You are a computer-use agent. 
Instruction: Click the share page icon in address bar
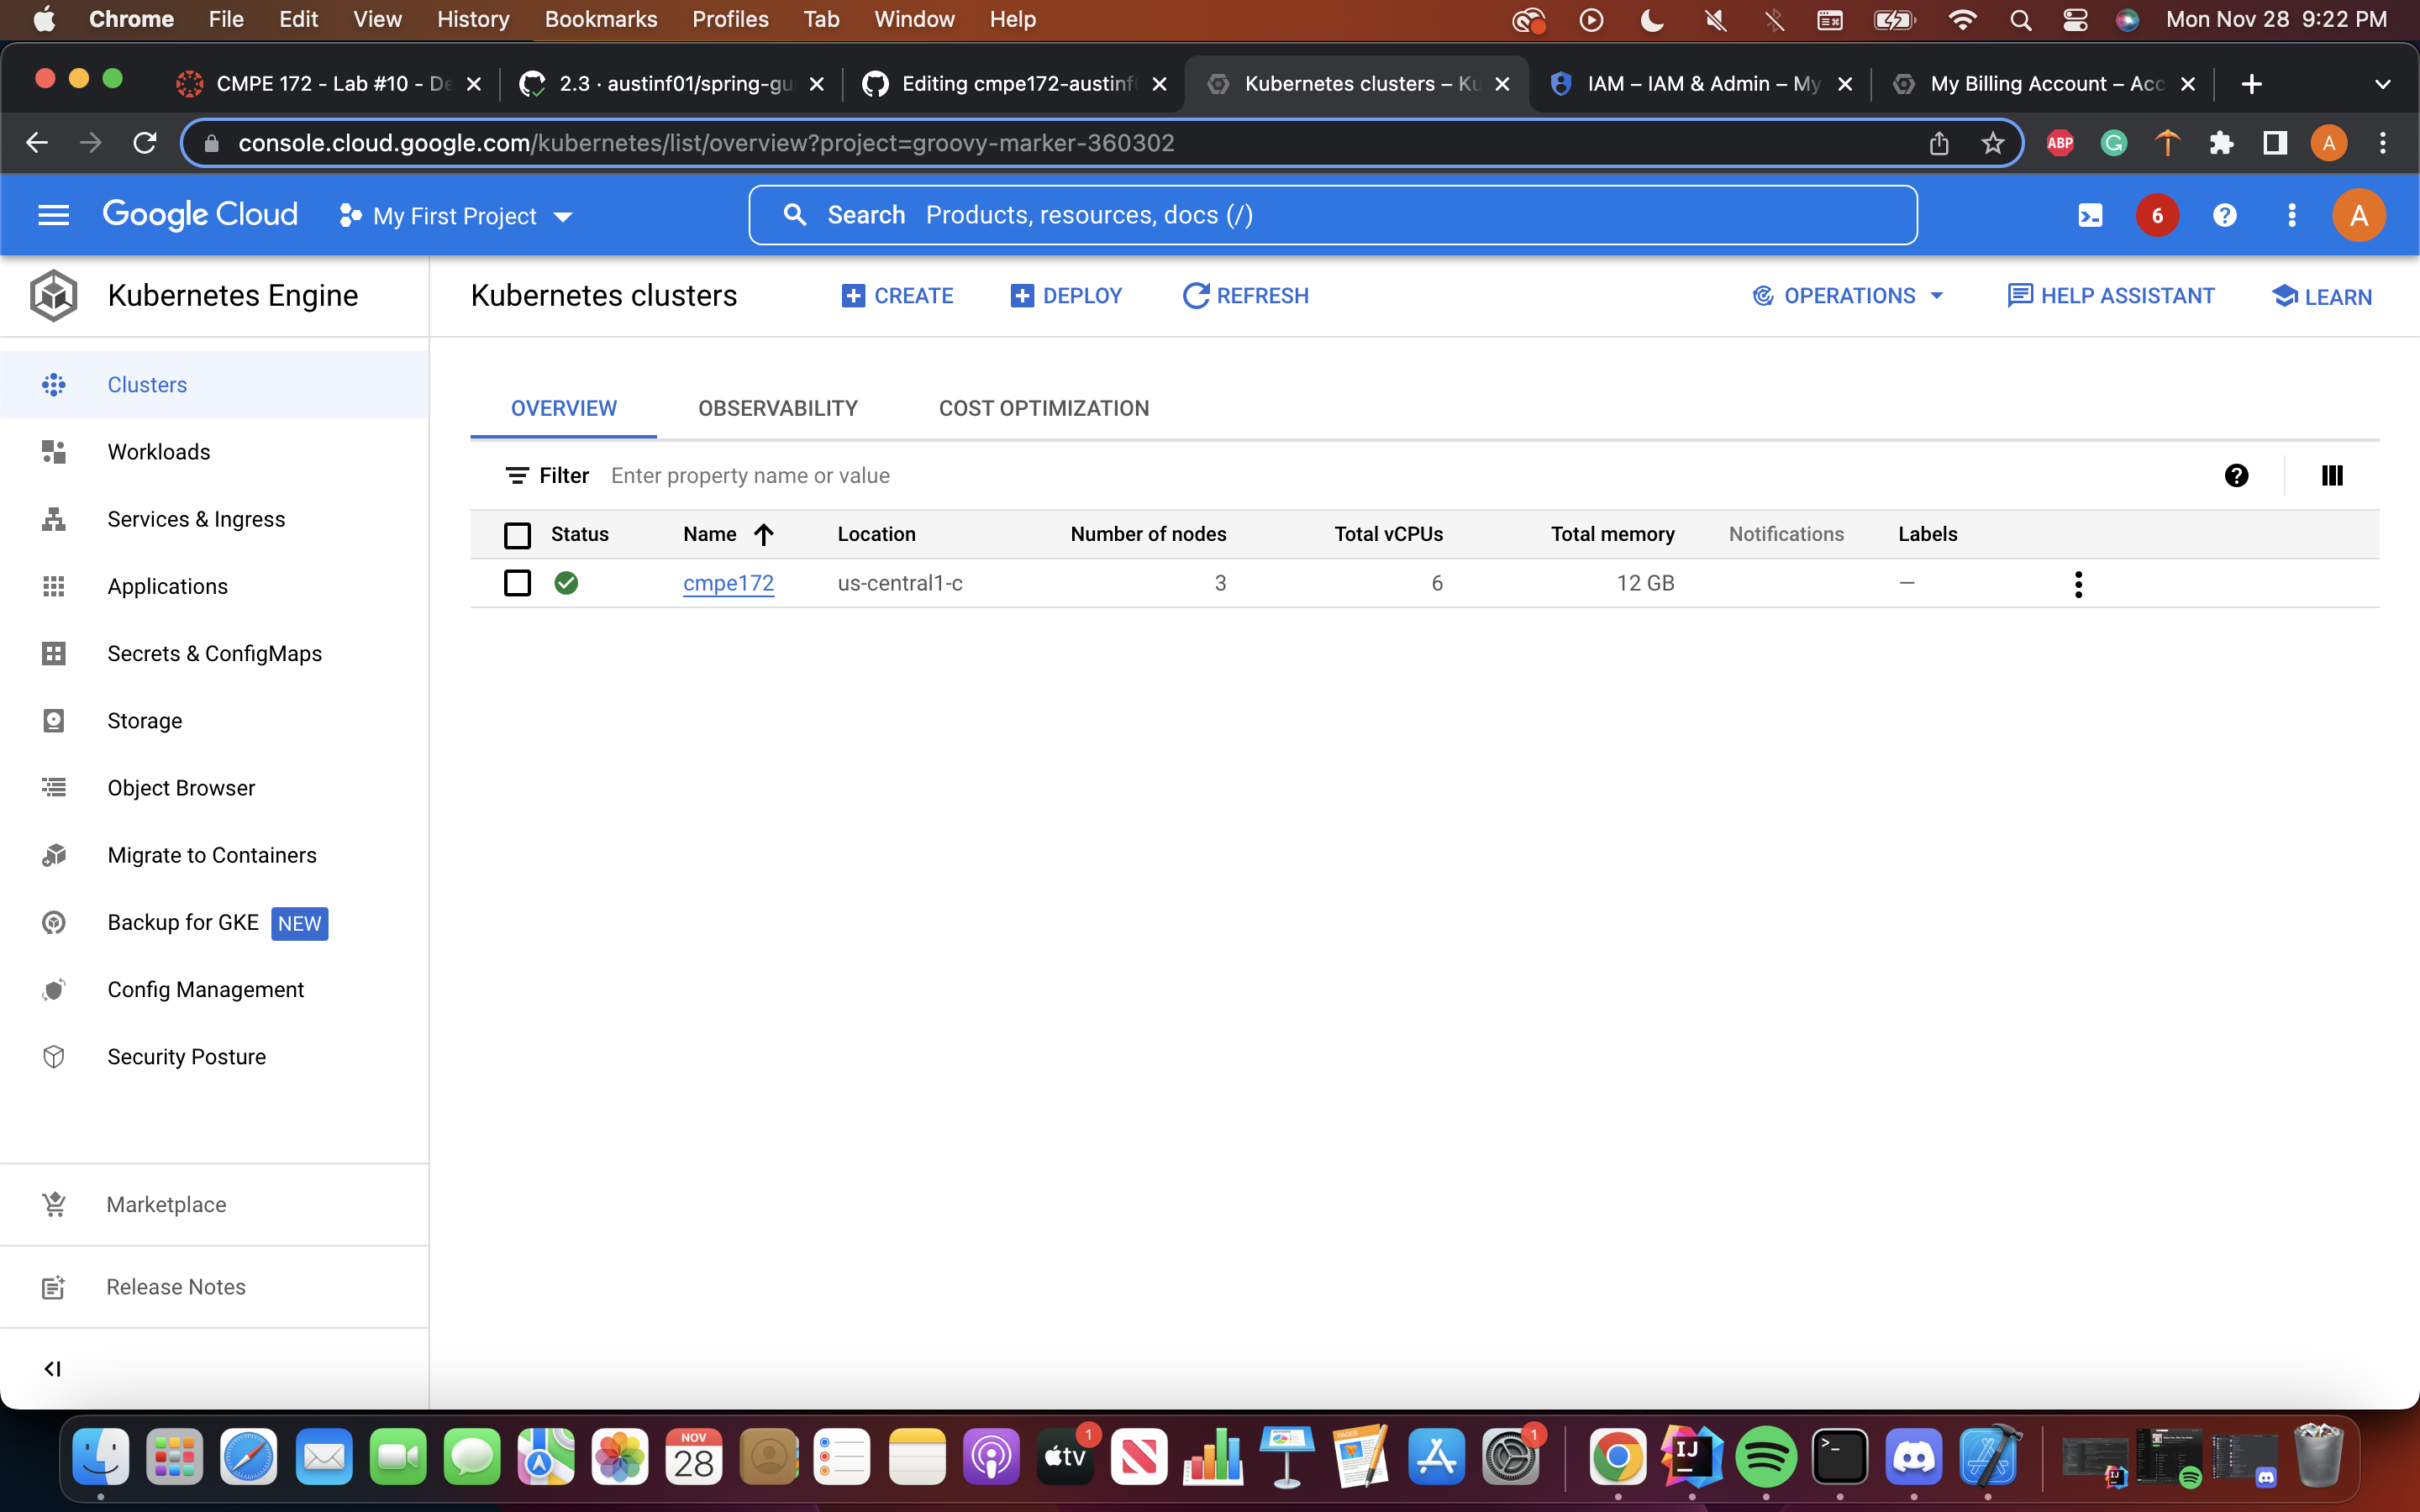[x=1938, y=143]
